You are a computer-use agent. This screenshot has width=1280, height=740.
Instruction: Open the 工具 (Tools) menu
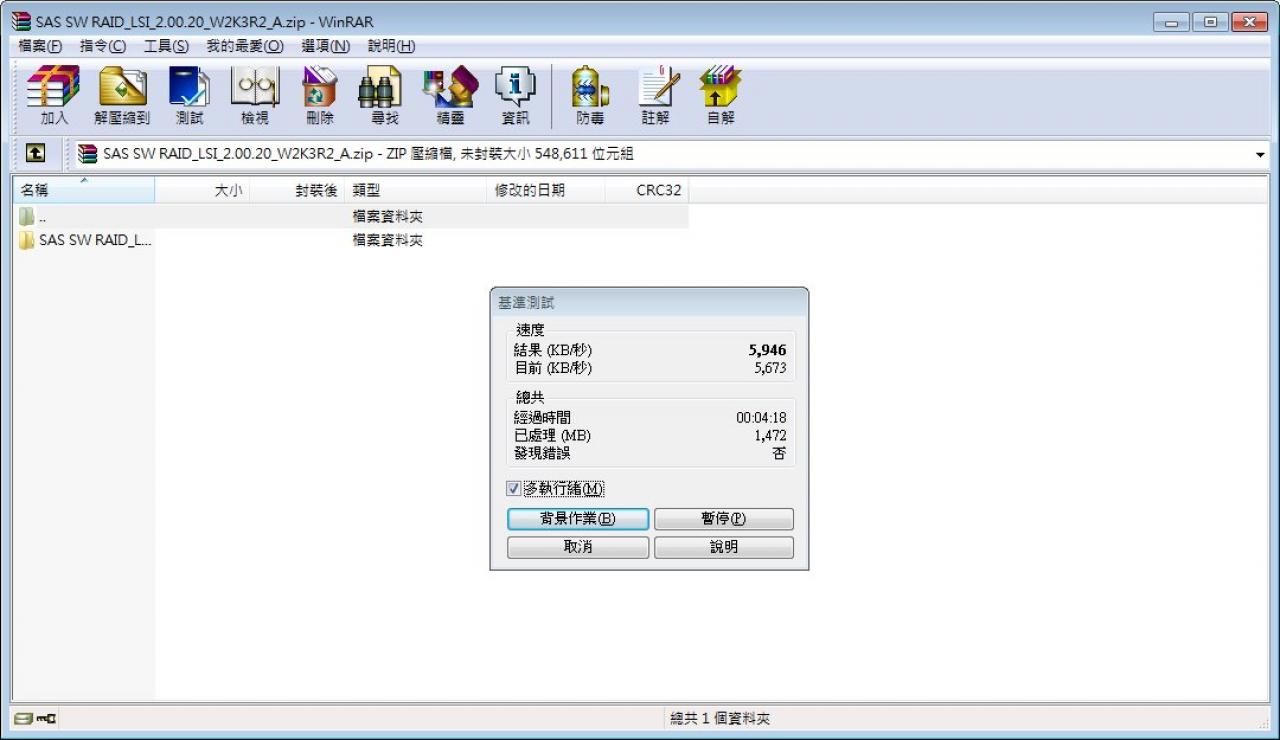[166, 46]
